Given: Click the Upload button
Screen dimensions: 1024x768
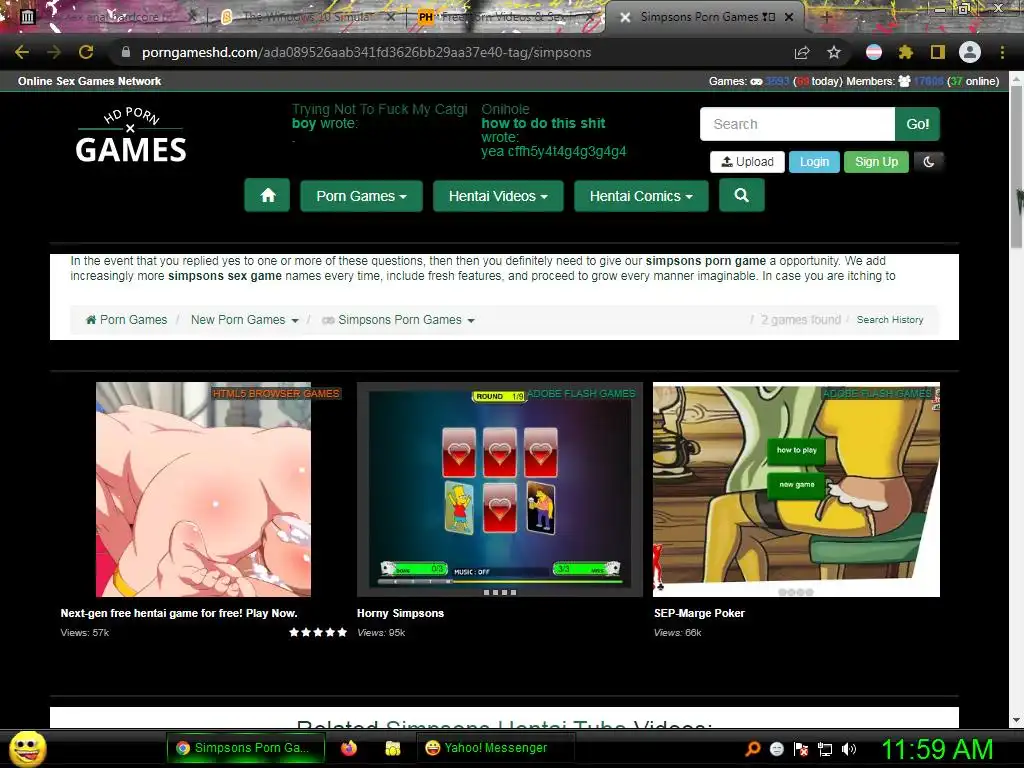Looking at the screenshot, I should (747, 161).
